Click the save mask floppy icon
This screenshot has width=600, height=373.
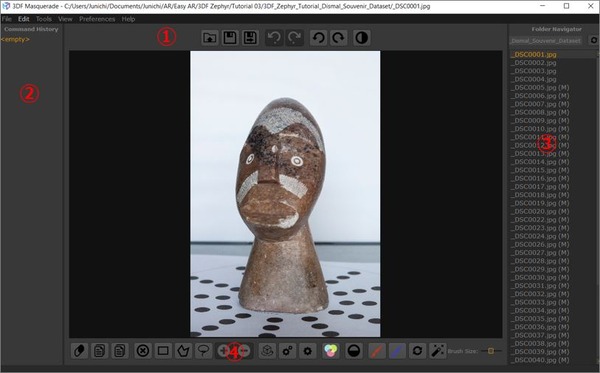point(230,37)
